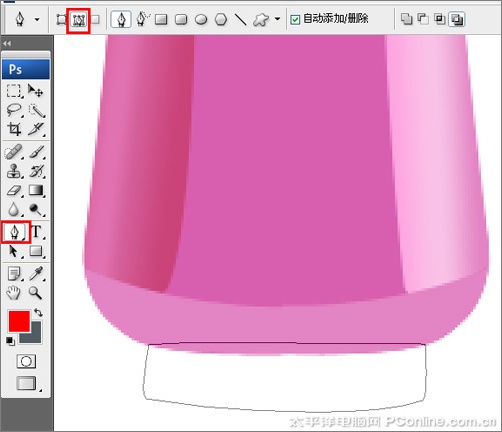Collapse the toolbox with double arrows
Image resolution: width=502 pixels, height=432 pixels.
click(x=7, y=43)
